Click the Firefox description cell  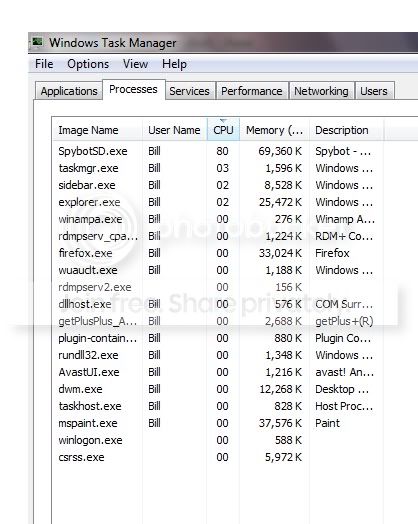pyautogui.click(x=332, y=253)
